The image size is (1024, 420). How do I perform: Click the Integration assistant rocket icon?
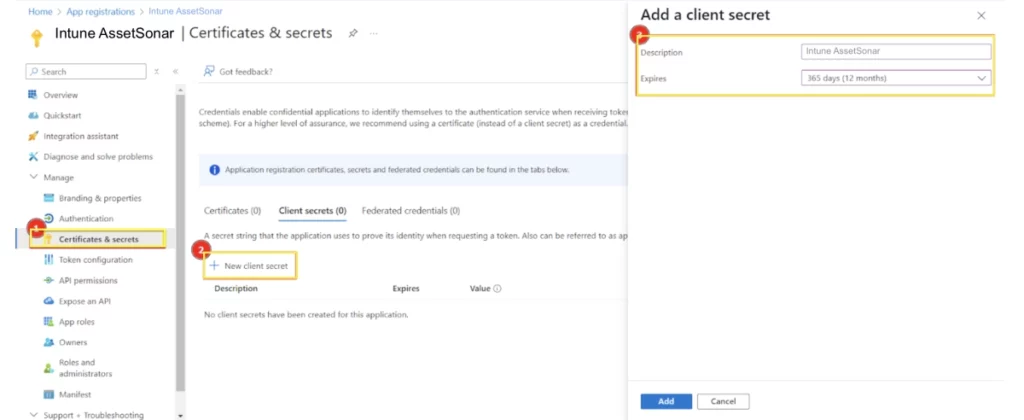point(33,136)
